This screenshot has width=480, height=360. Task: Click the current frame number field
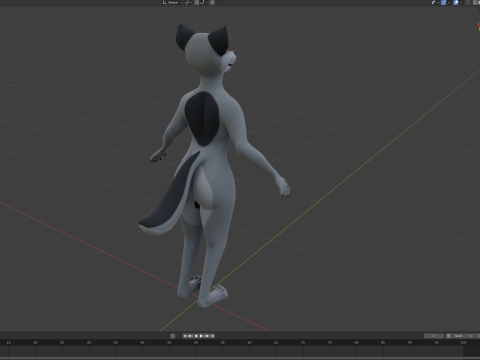pos(434,336)
